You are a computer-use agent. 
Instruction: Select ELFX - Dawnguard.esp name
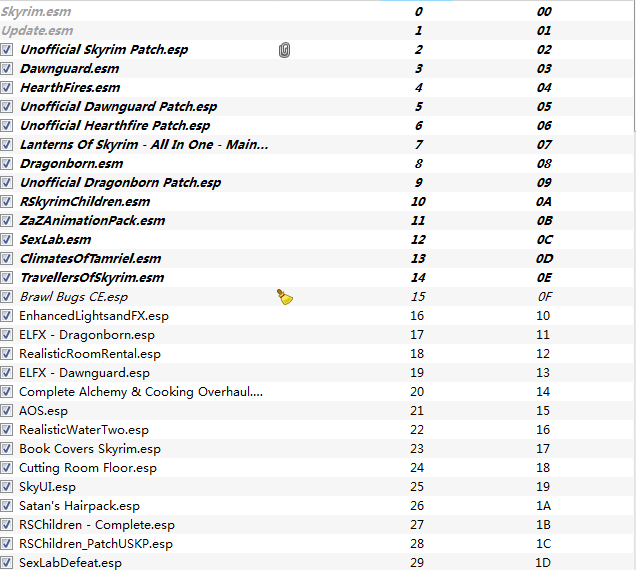pyautogui.click(x=84, y=373)
